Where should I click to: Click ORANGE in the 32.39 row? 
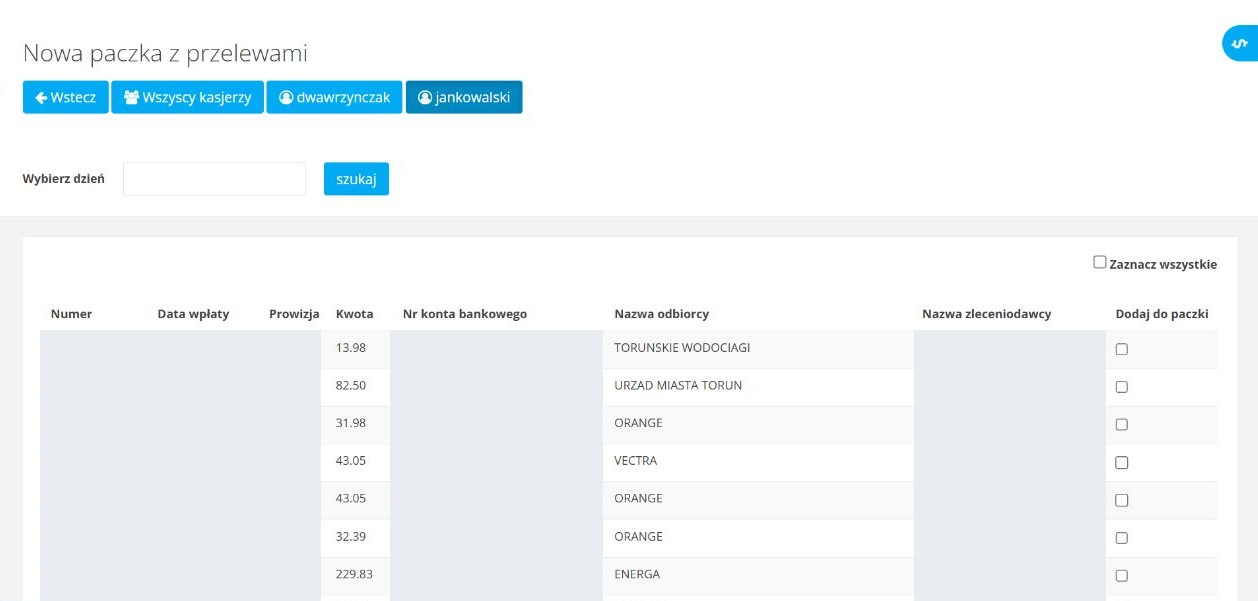point(639,536)
